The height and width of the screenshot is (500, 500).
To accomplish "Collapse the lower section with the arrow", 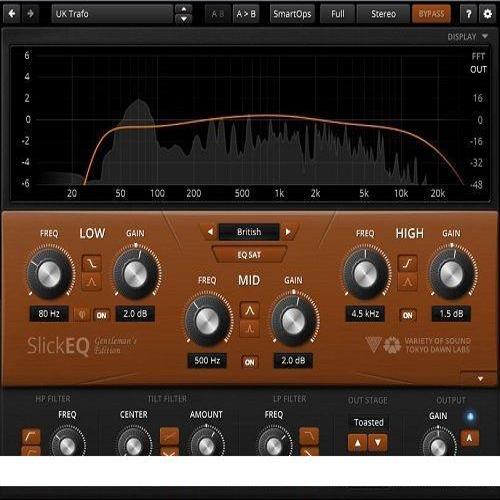I will [x=480, y=379].
